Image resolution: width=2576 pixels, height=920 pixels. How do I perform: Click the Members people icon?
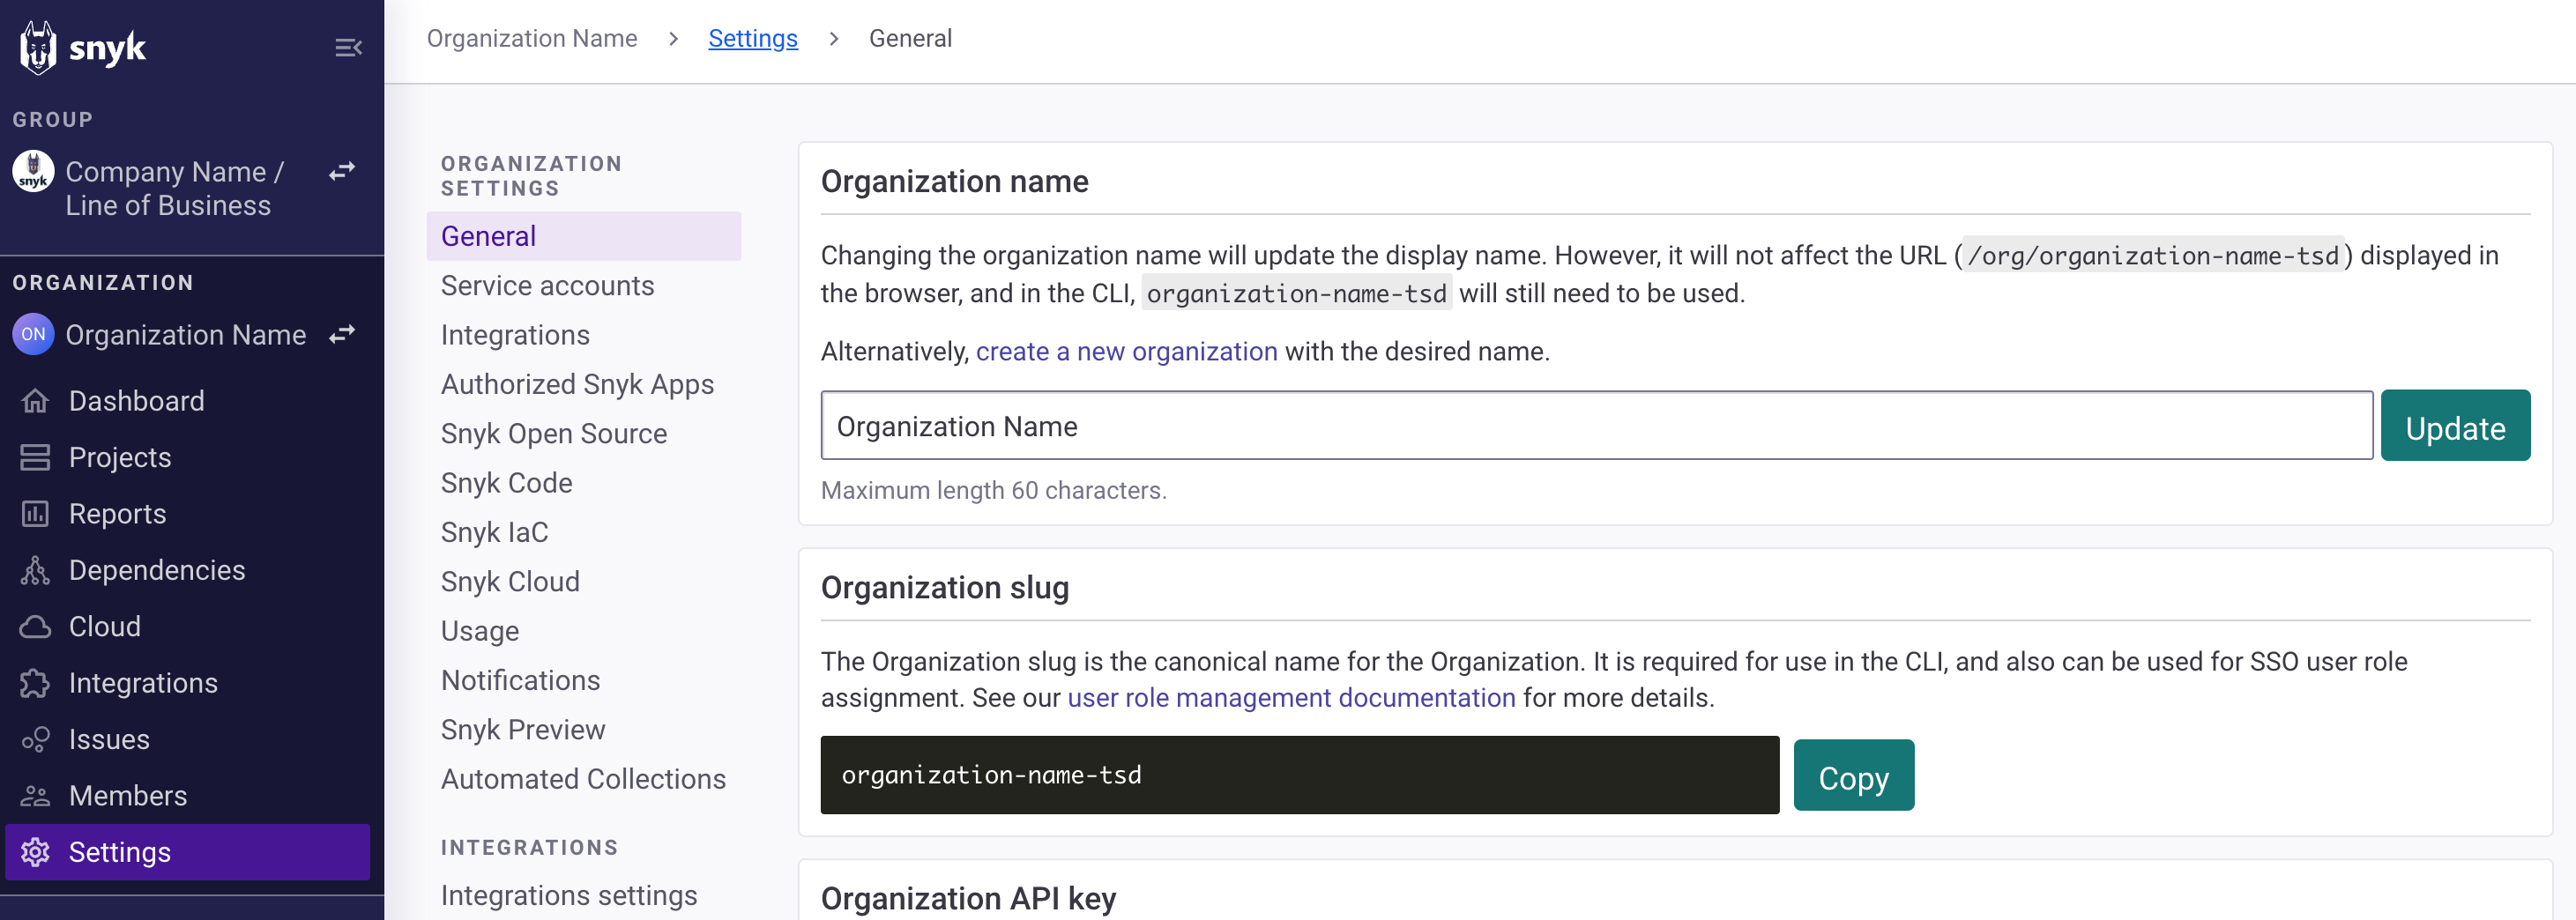coord(35,796)
